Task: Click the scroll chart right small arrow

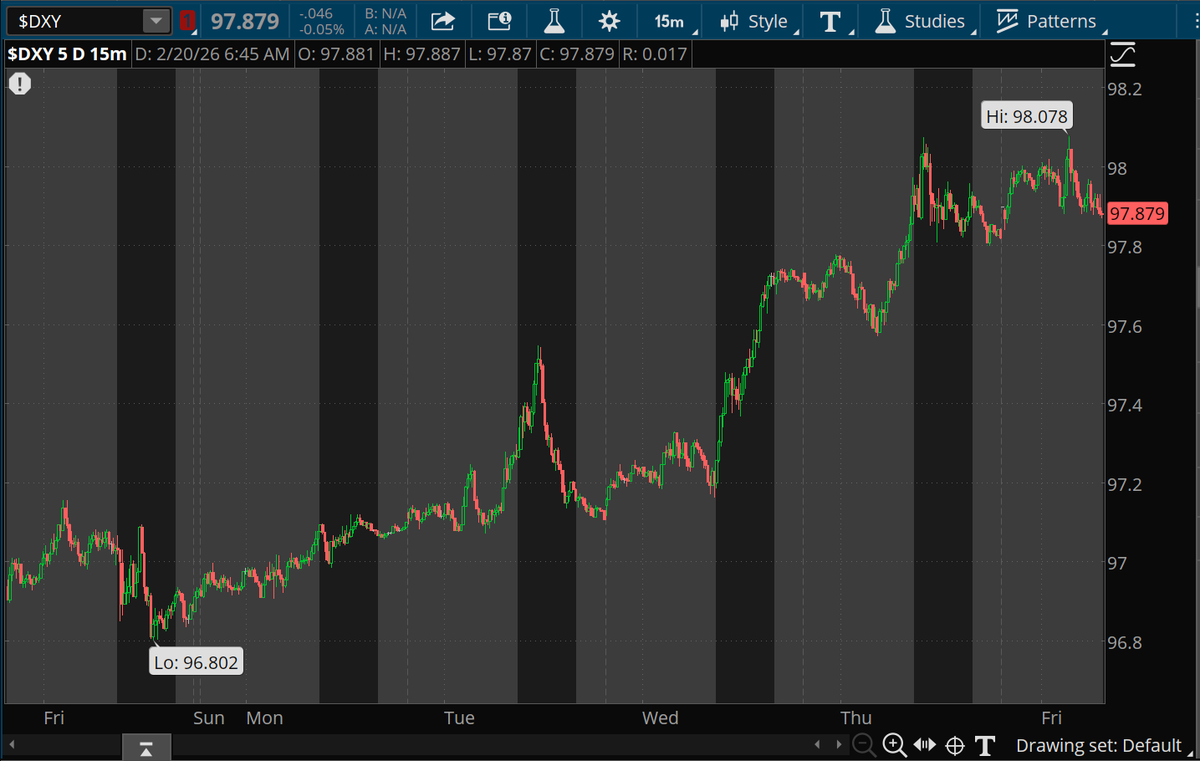Action: point(838,745)
